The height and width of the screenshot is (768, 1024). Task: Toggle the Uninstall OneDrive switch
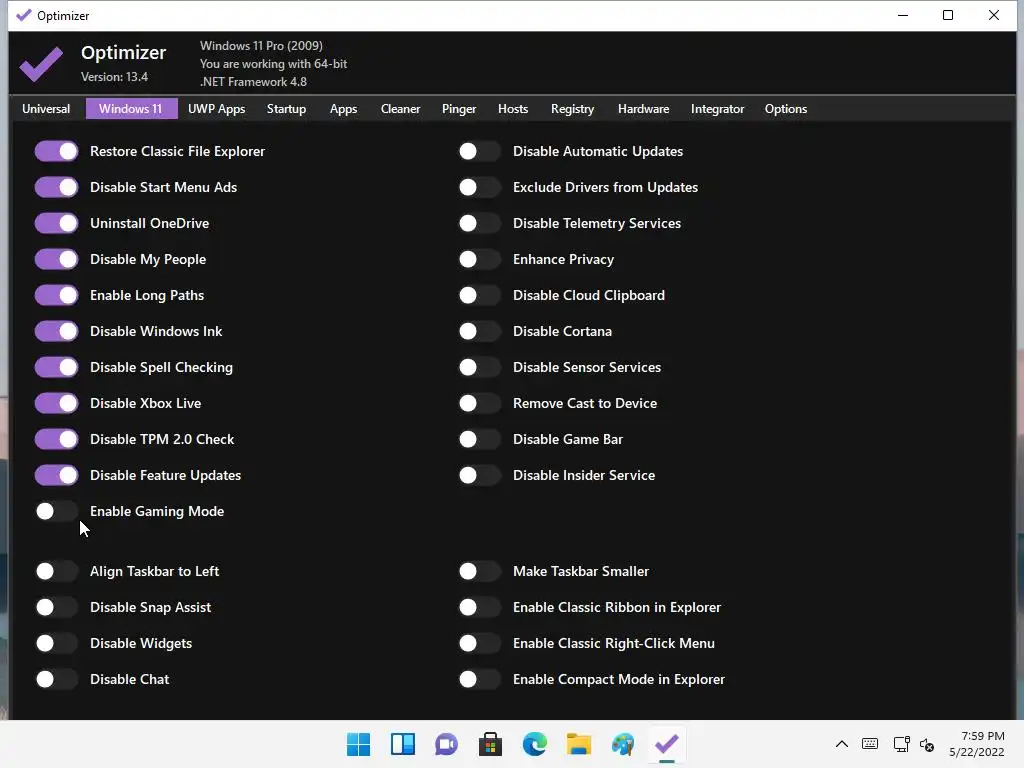[57, 223]
